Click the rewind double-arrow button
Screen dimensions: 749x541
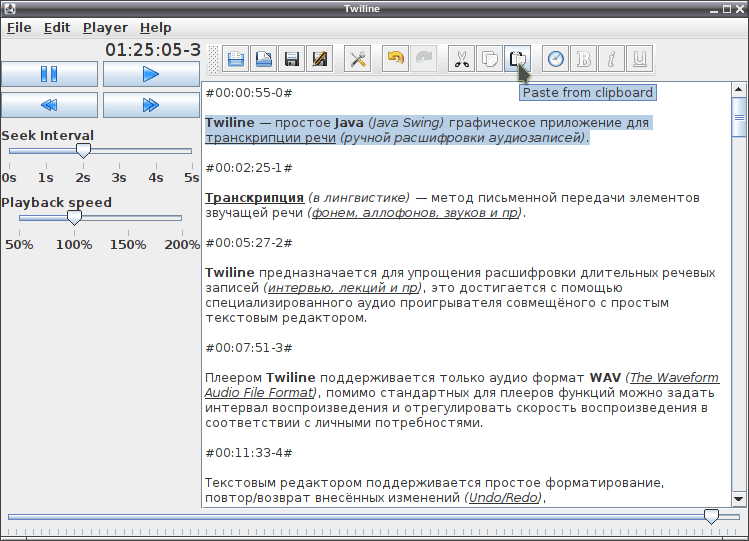click(x=49, y=105)
